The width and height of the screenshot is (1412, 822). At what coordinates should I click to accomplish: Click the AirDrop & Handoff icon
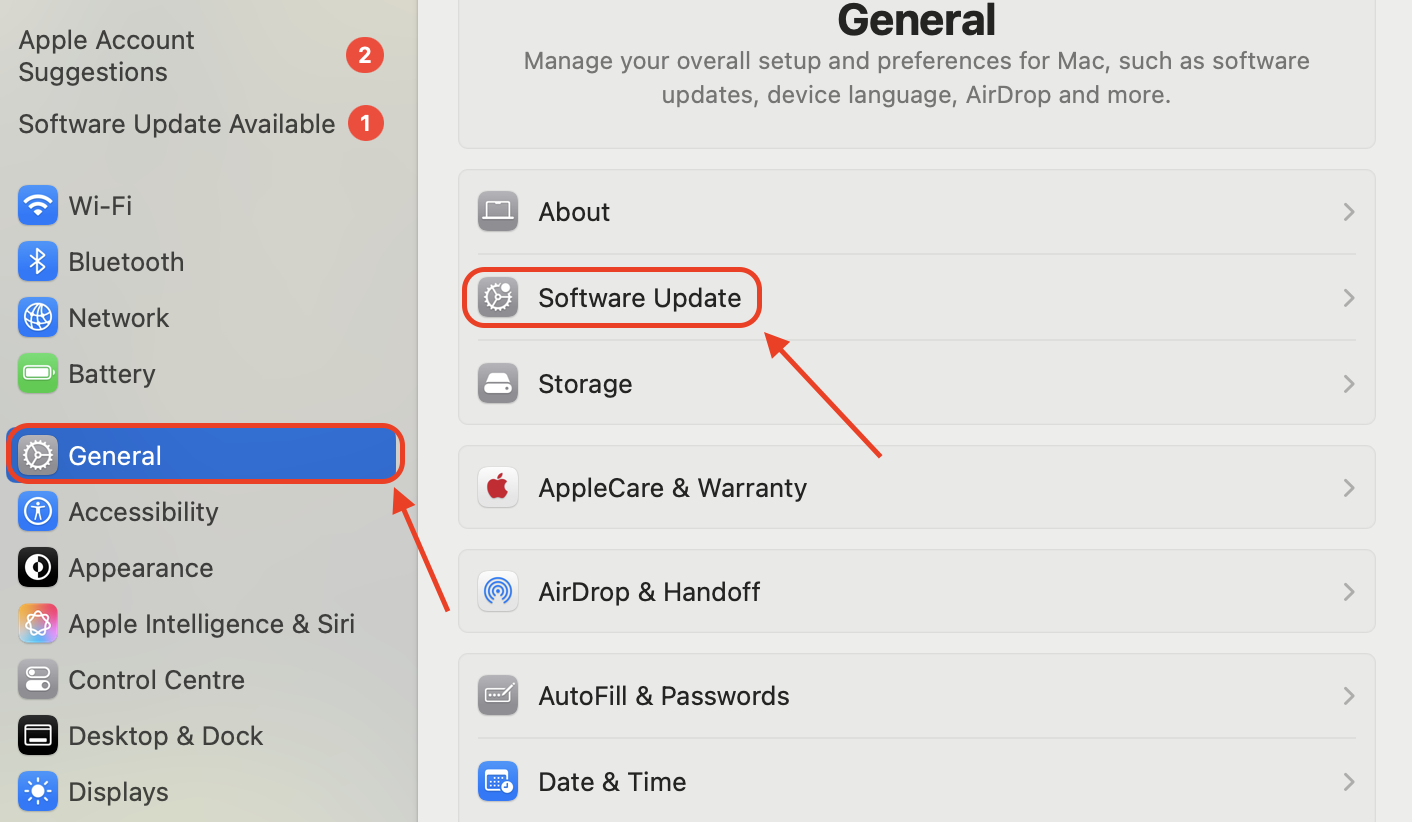point(498,591)
